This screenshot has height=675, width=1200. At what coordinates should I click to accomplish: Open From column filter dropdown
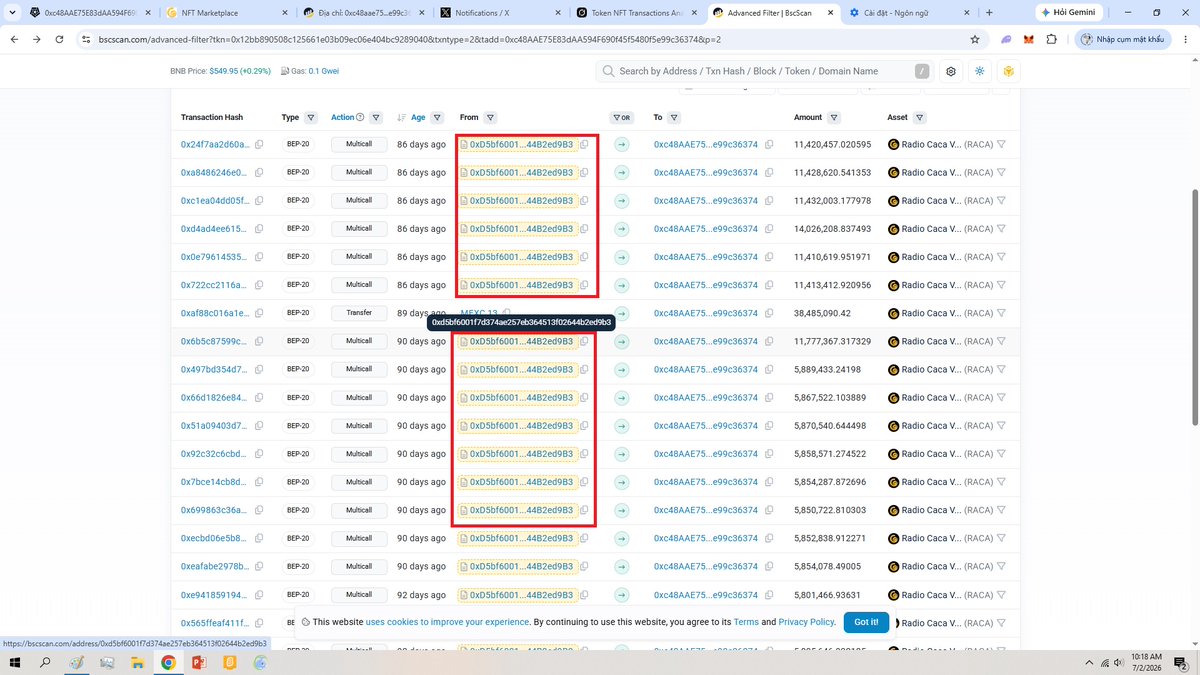click(x=490, y=117)
